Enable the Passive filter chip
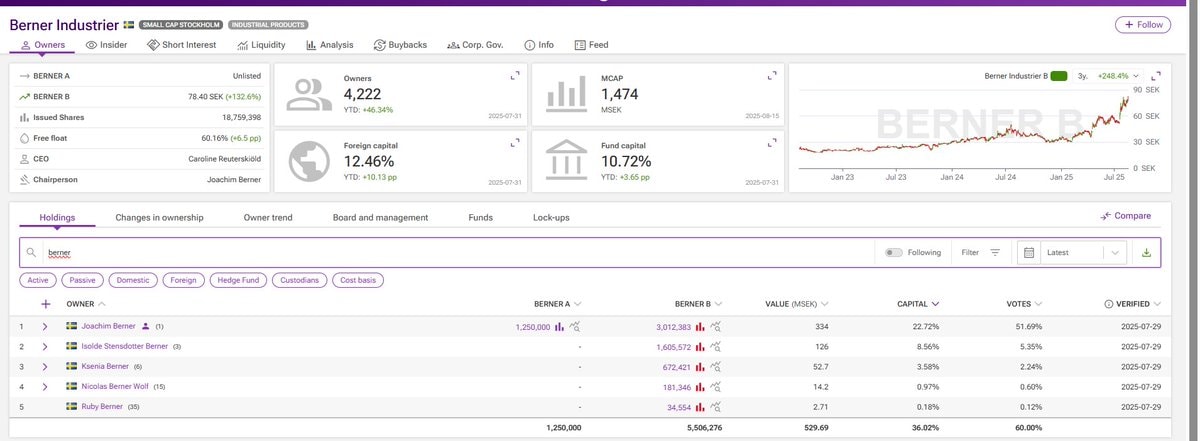Viewport: 1200px width, 441px height. [x=82, y=280]
